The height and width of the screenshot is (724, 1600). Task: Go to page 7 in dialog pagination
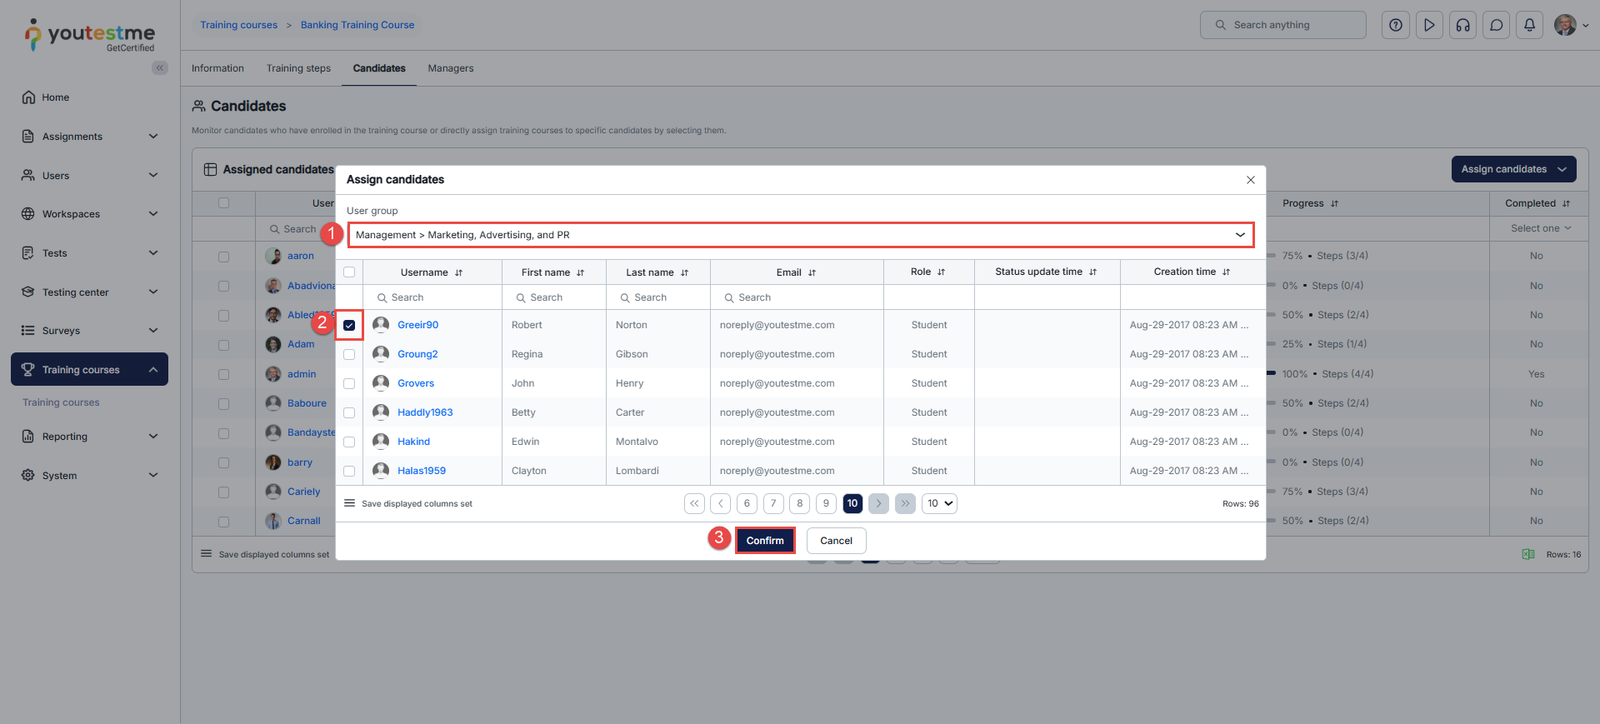[x=773, y=503]
